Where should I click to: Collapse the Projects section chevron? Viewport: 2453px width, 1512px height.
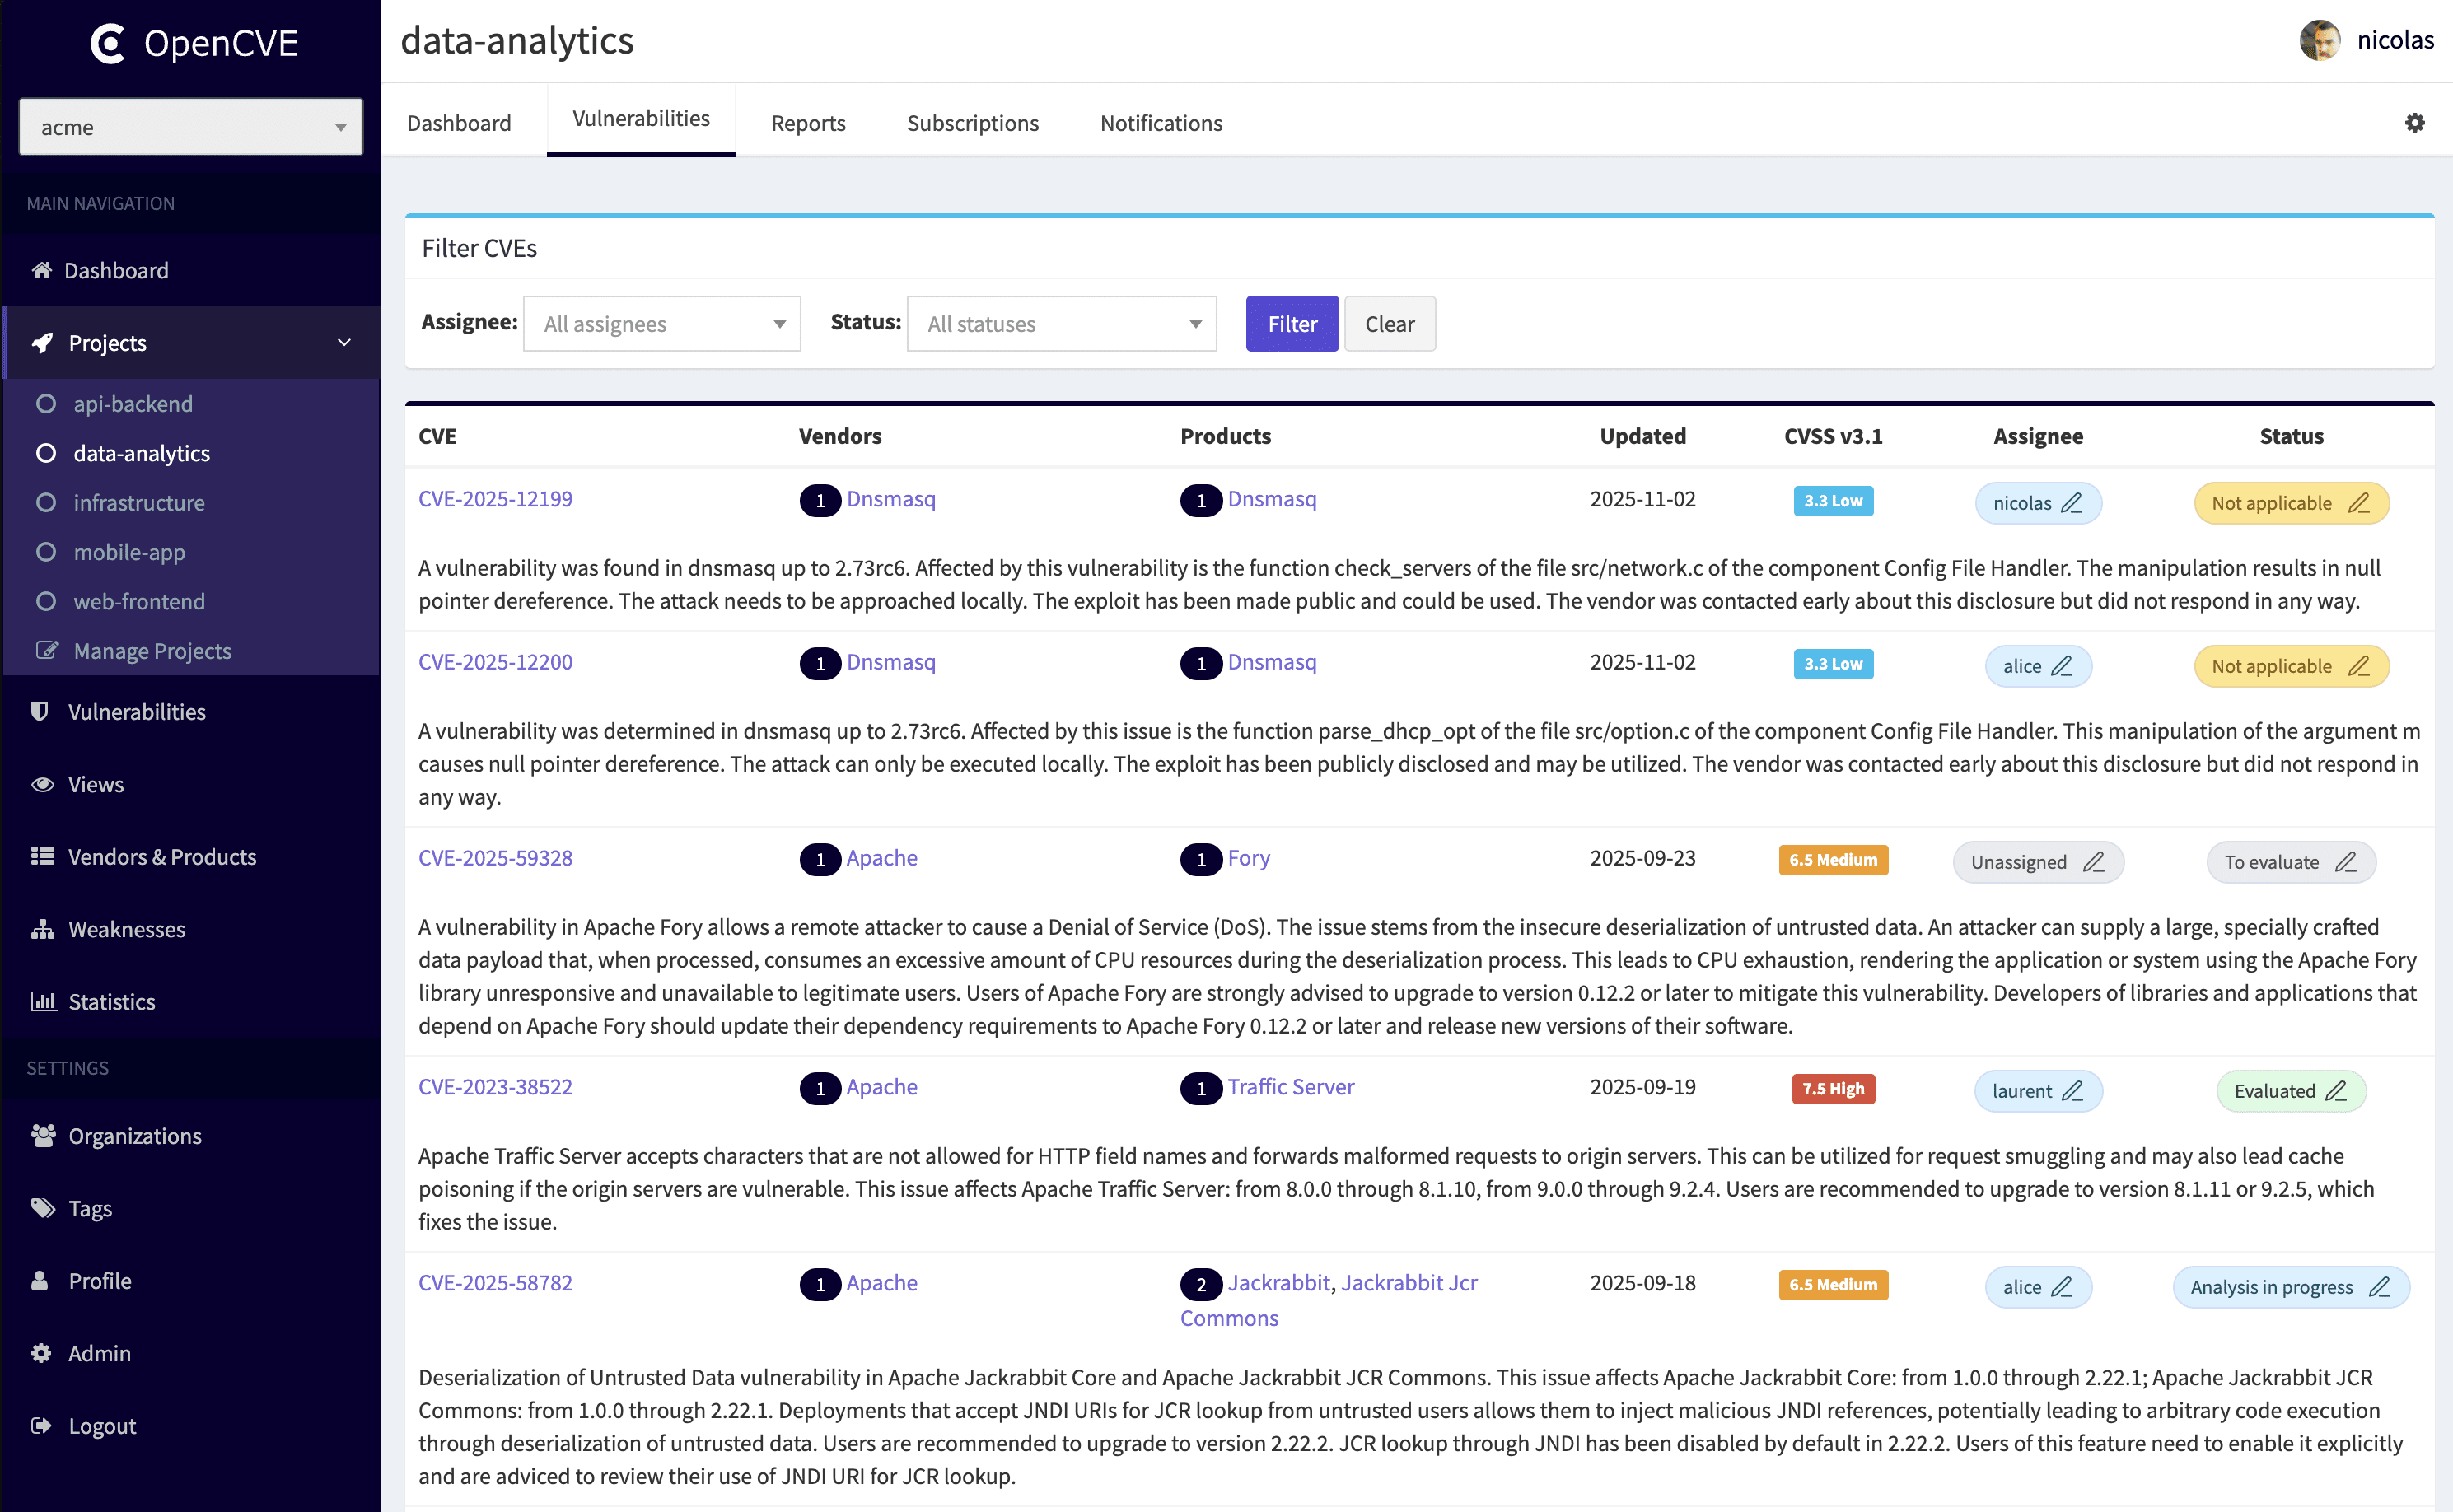click(x=345, y=343)
